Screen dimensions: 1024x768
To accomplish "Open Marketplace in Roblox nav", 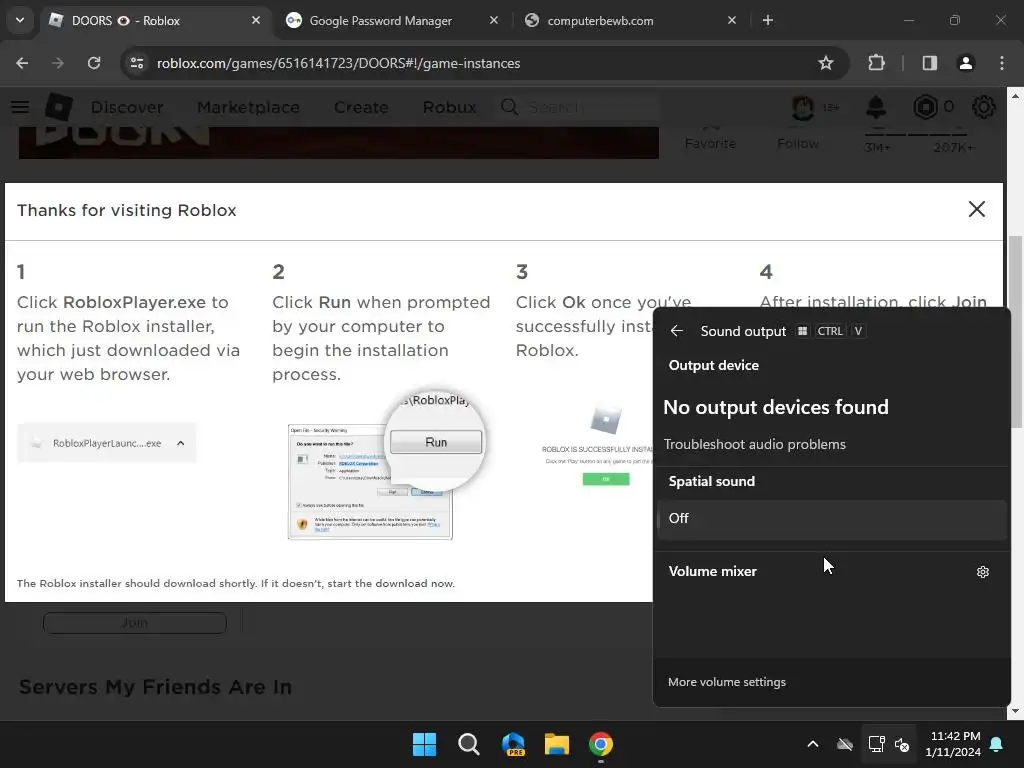I will [x=248, y=107].
